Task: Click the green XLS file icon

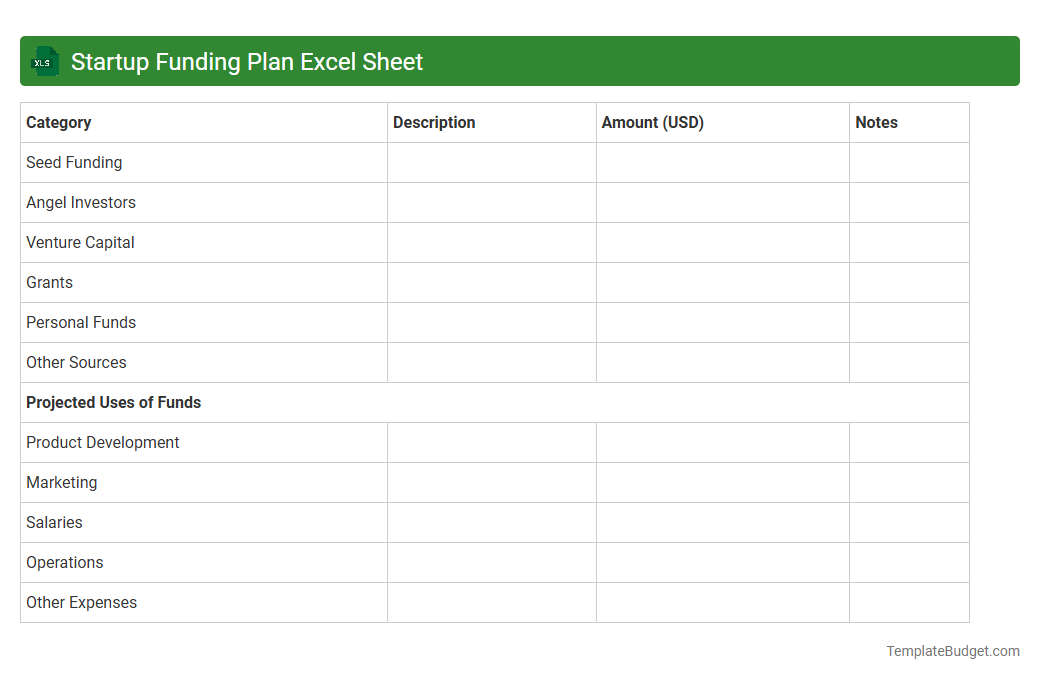Action: [x=44, y=61]
